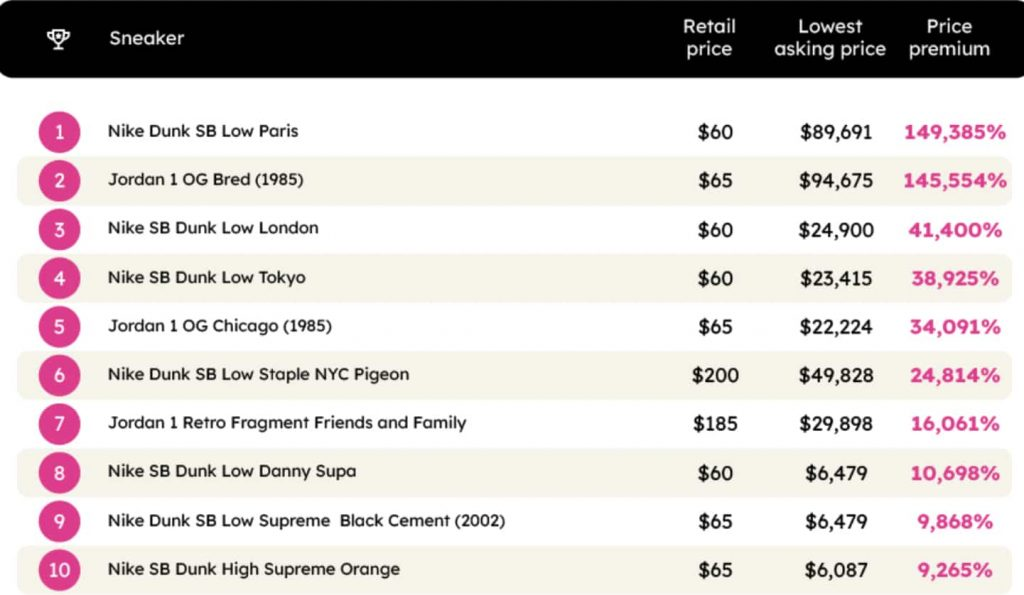Click the rank 5 circle badge
Screen dimensions: 1024x595
(59, 327)
